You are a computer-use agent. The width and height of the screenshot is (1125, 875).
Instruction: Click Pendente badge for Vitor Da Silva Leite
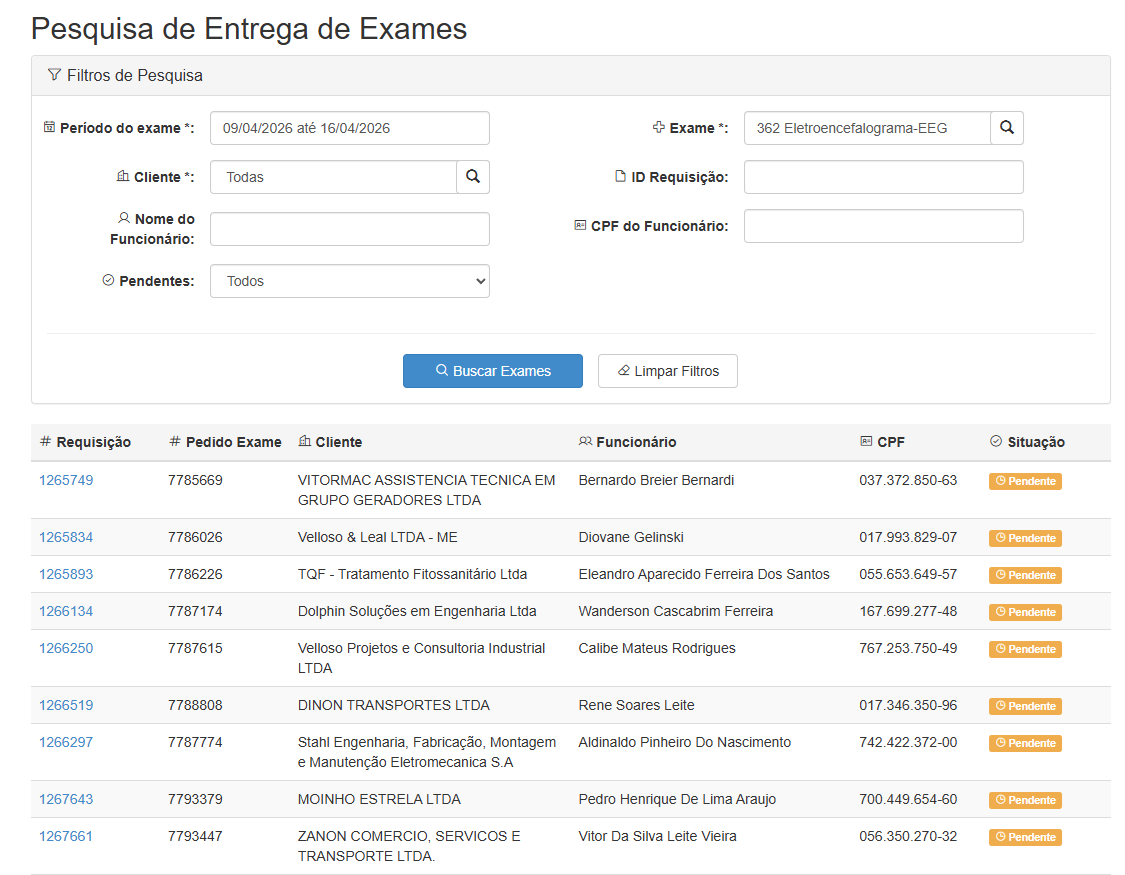[1025, 837]
